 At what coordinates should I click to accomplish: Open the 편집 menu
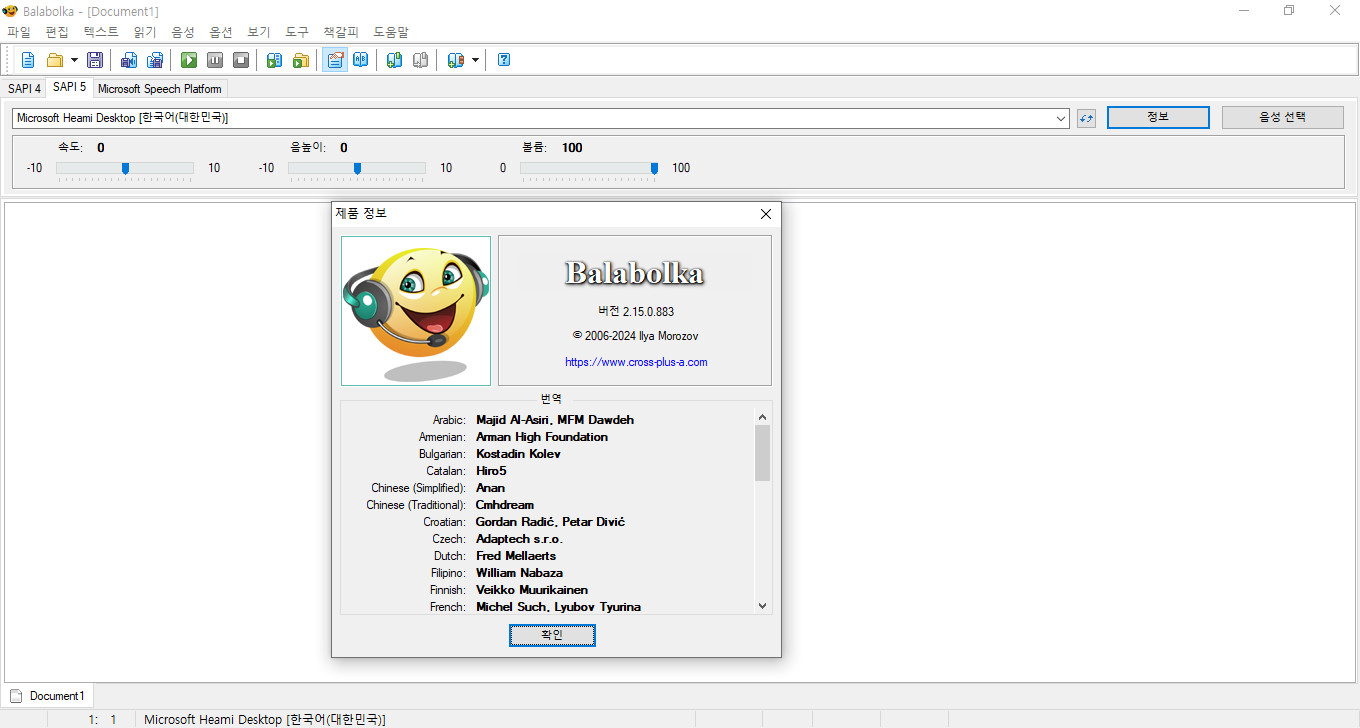(57, 32)
